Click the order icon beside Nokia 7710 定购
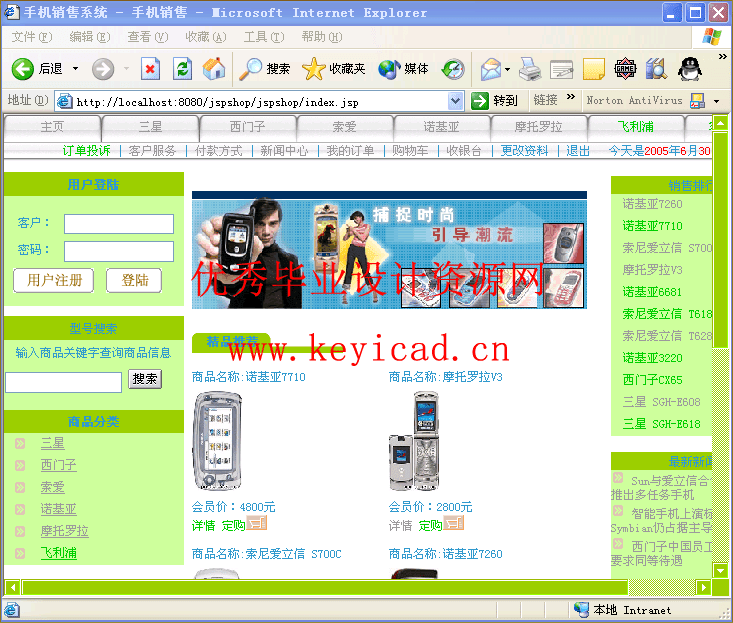Viewport: 733px width, 623px height. pyautogui.click(x=258, y=524)
